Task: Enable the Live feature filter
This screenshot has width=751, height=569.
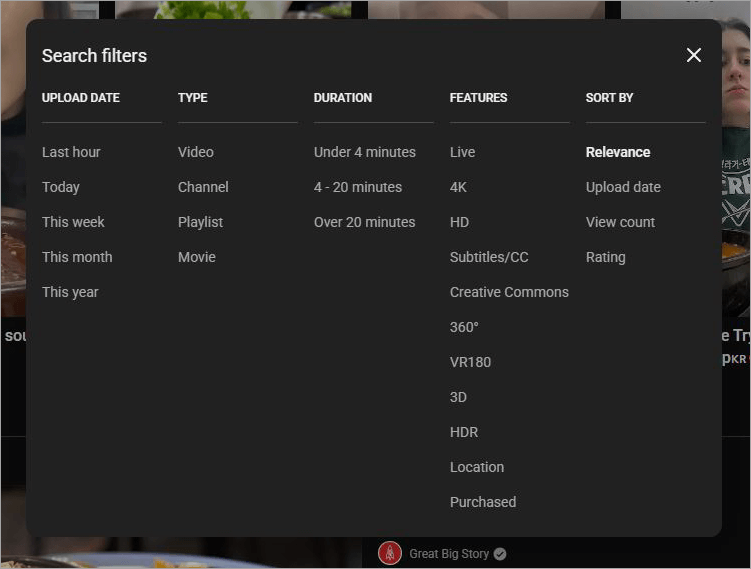Action: tap(462, 152)
